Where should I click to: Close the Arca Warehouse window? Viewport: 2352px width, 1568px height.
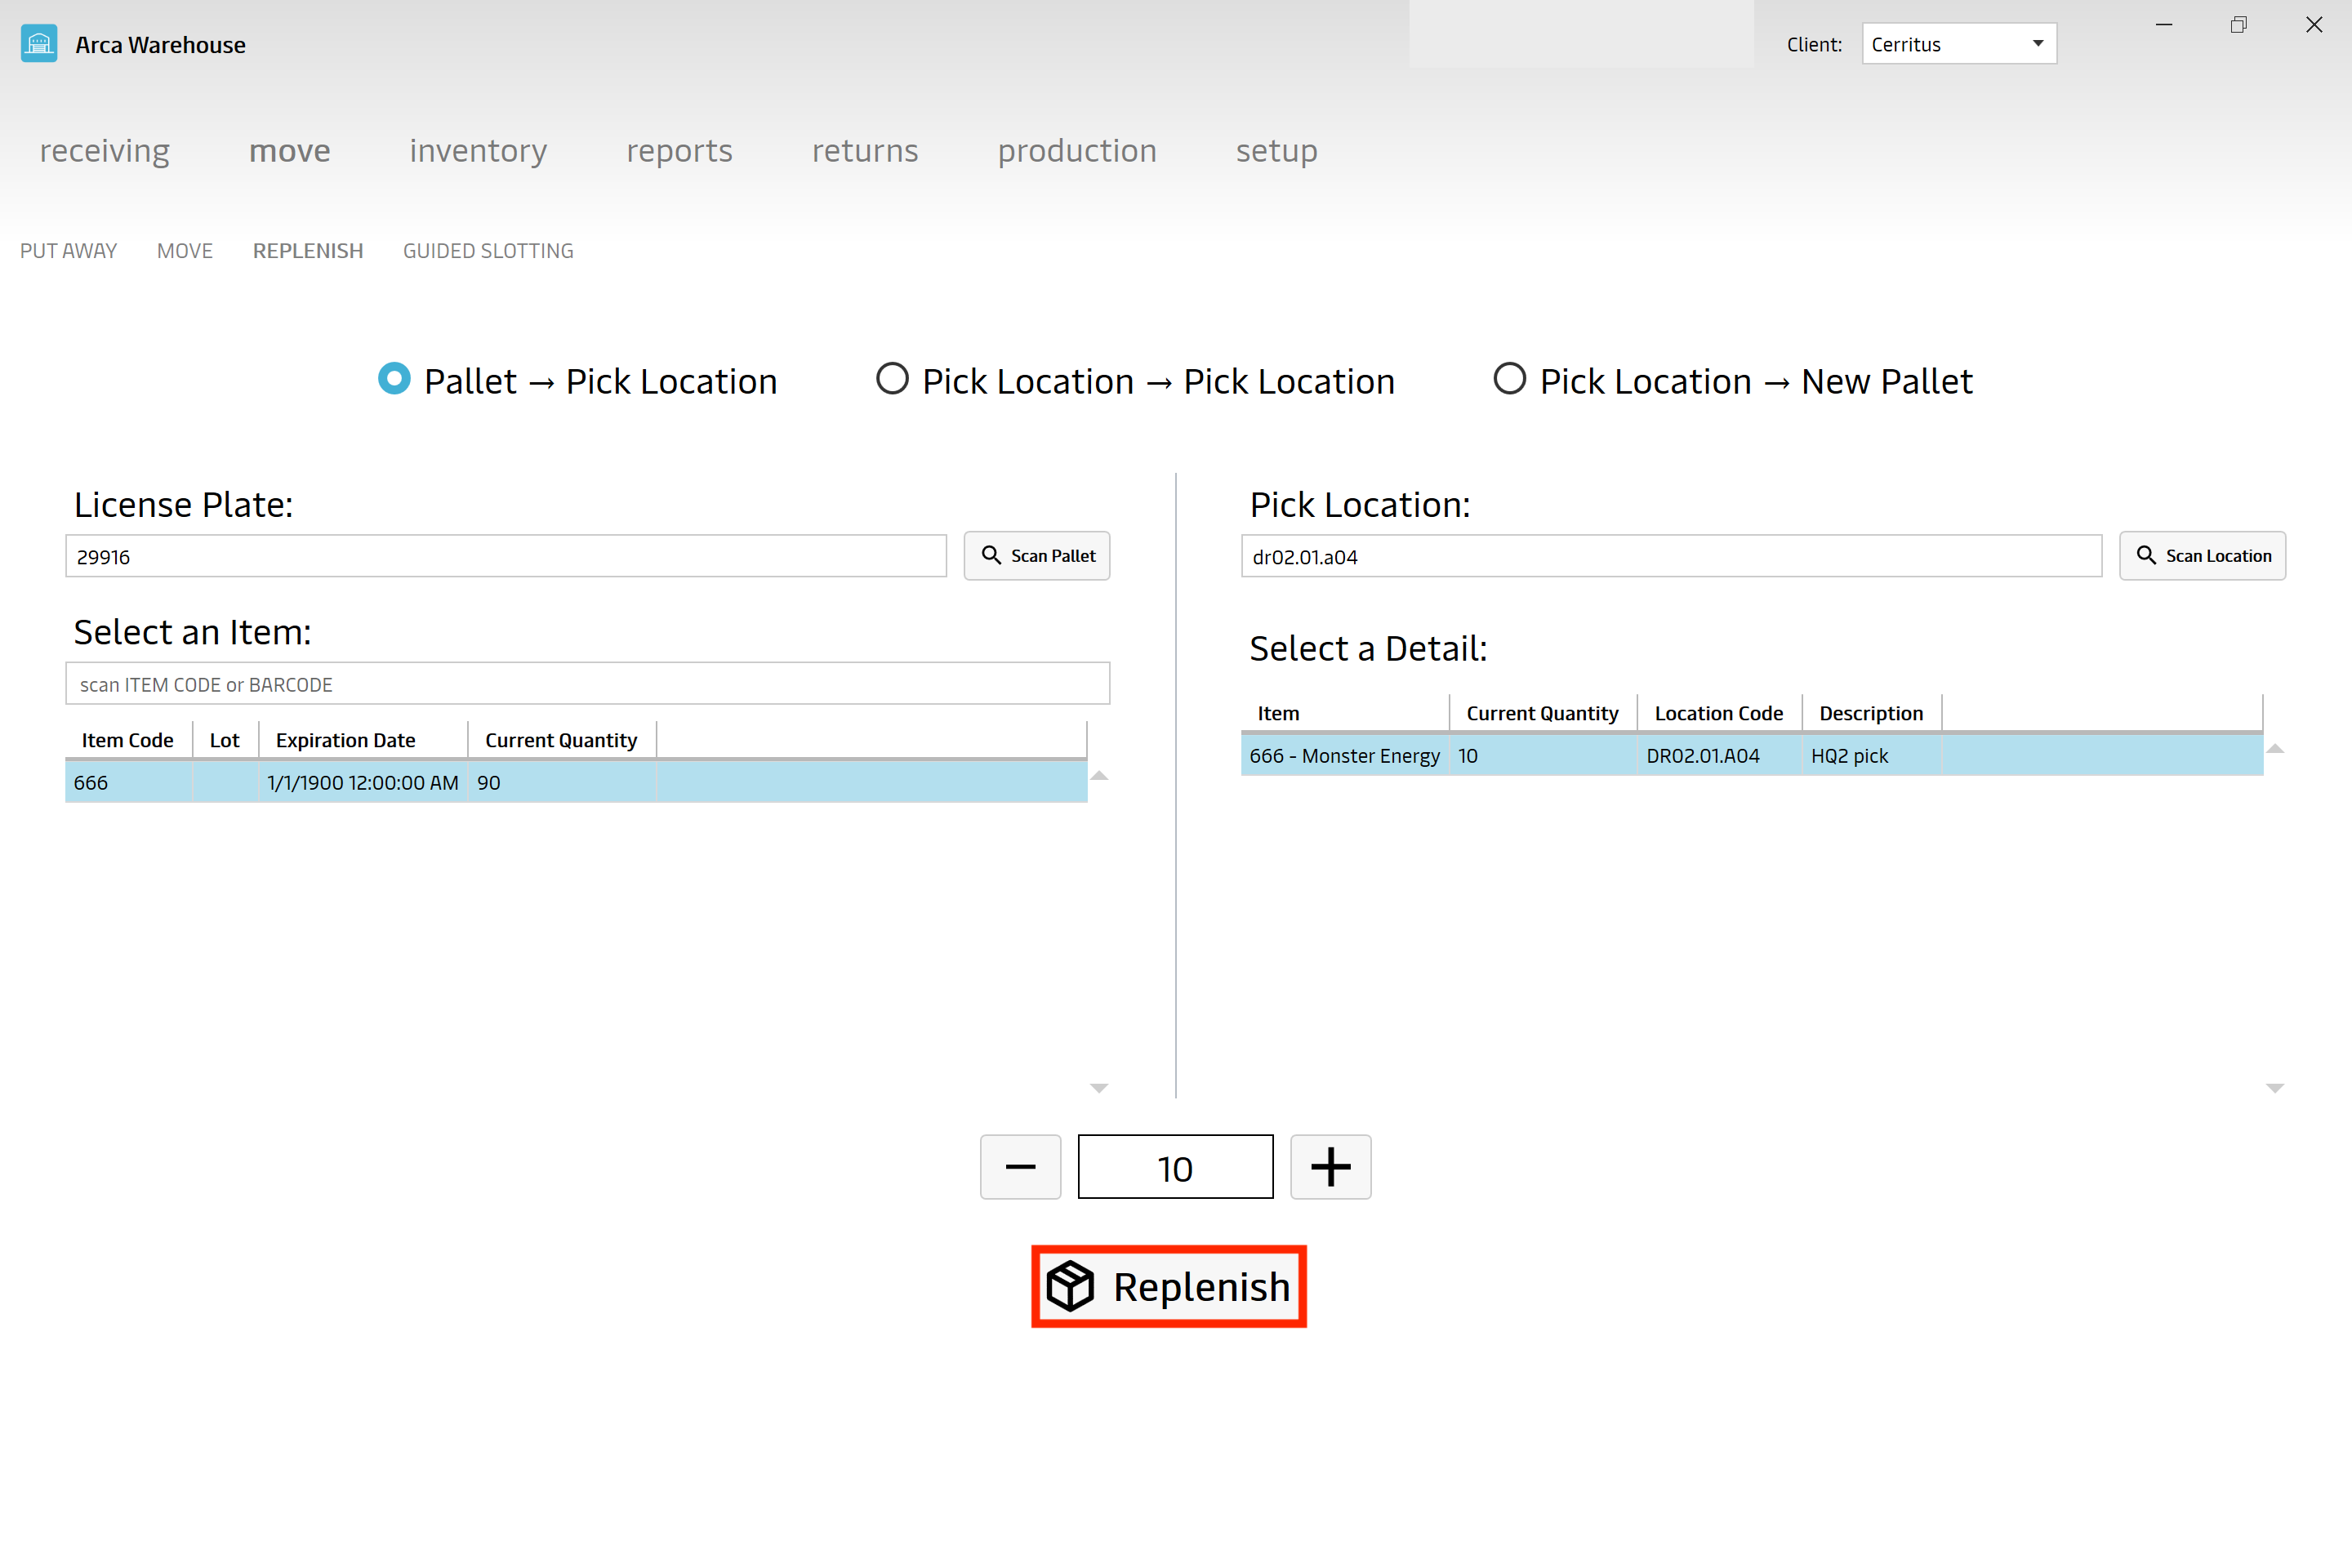pos(2314,25)
